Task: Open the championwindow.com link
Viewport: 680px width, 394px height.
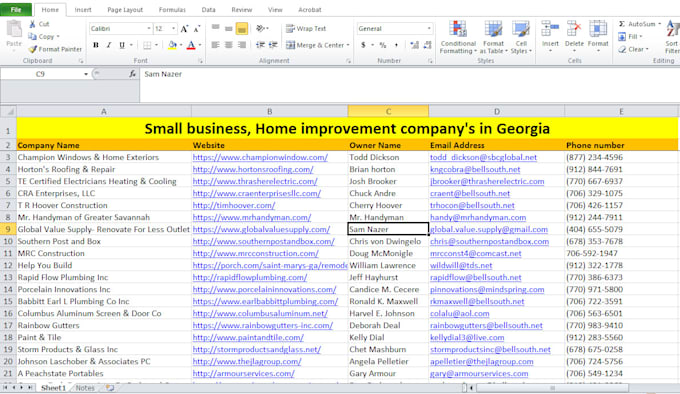Action: point(260,157)
